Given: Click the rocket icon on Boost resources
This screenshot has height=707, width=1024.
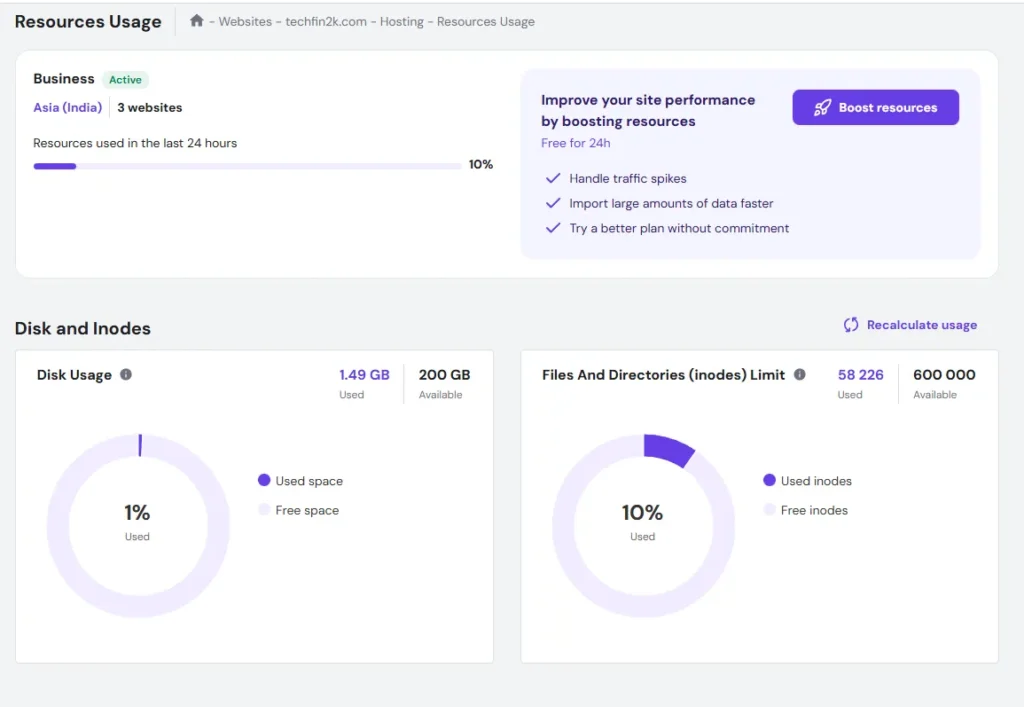Looking at the screenshot, I should (822, 108).
